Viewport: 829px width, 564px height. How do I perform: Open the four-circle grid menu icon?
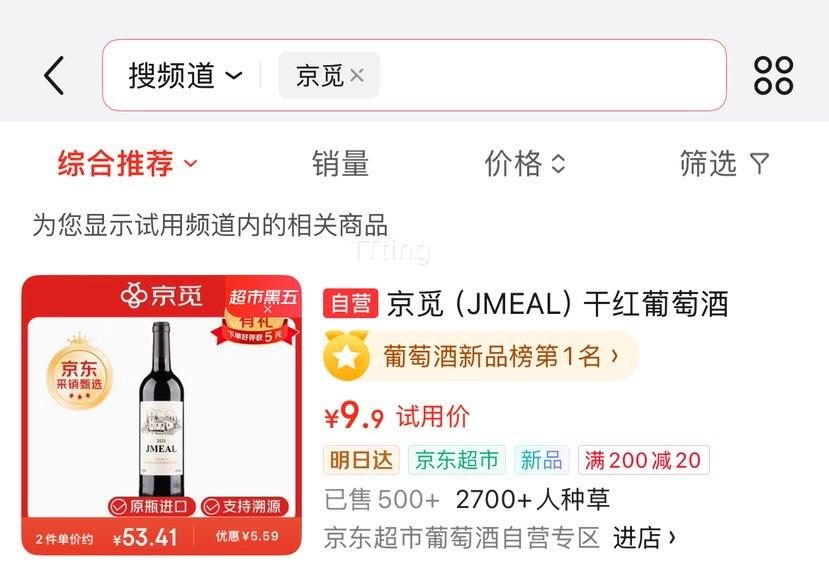coord(773,76)
